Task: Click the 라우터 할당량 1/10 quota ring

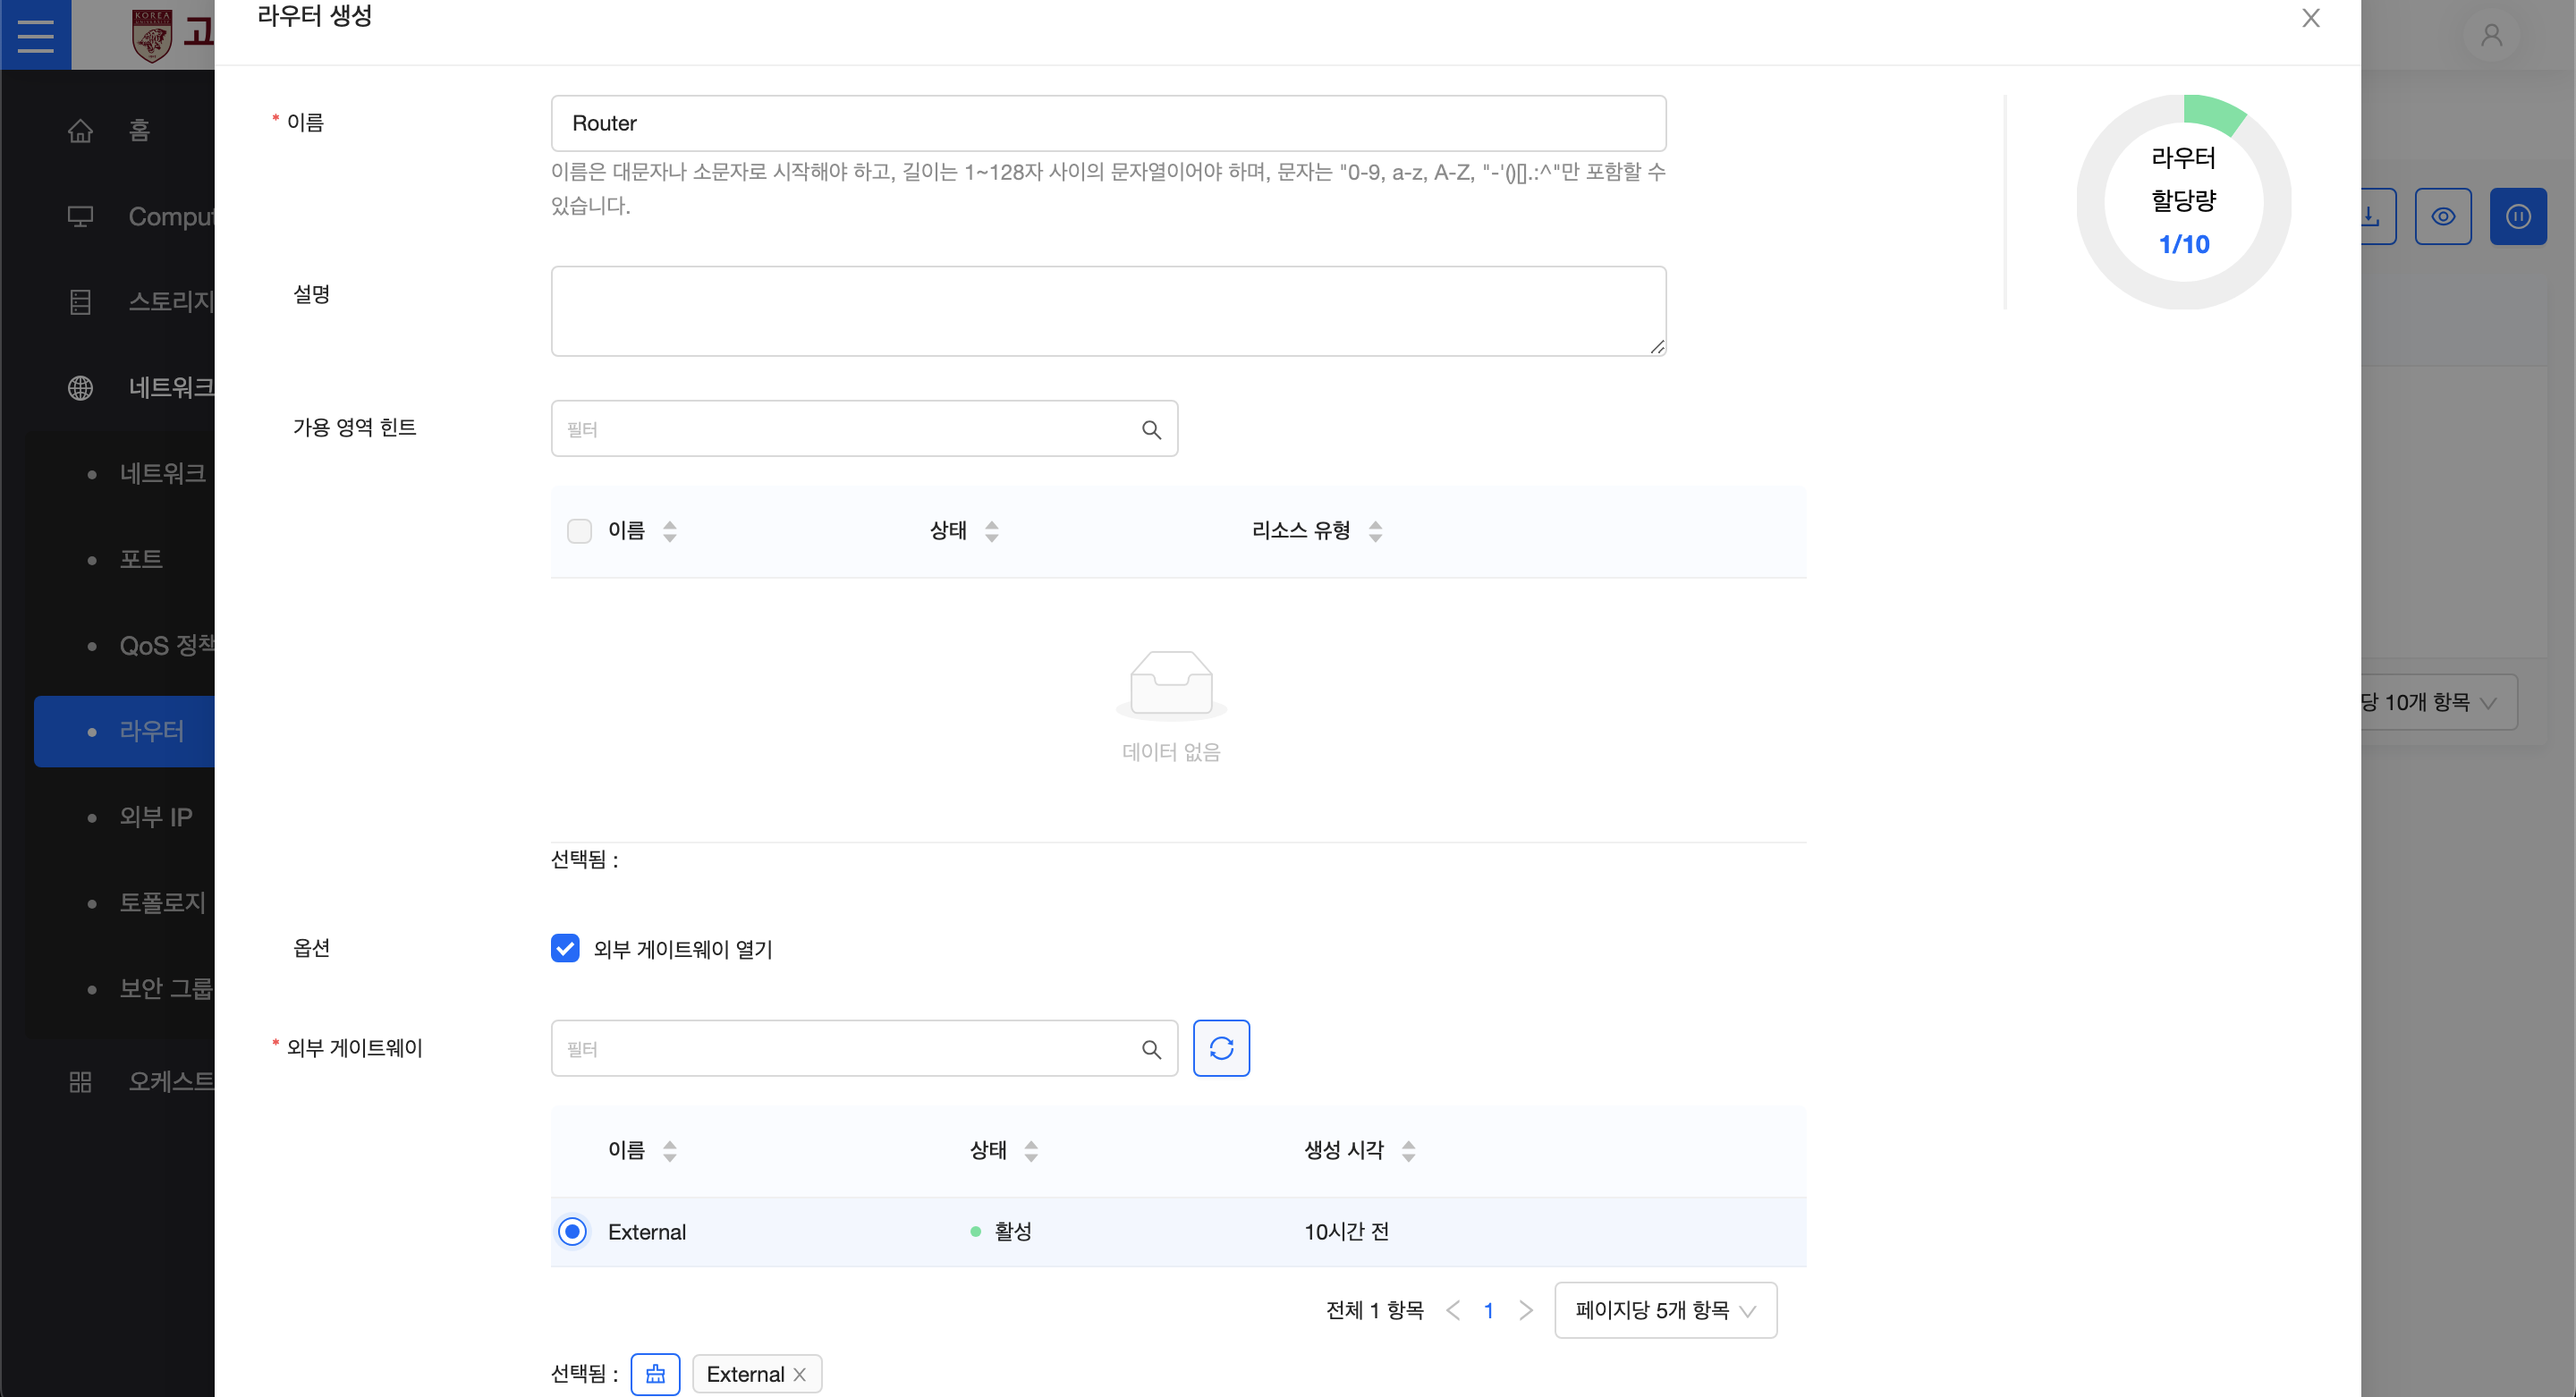Action: tap(2183, 202)
